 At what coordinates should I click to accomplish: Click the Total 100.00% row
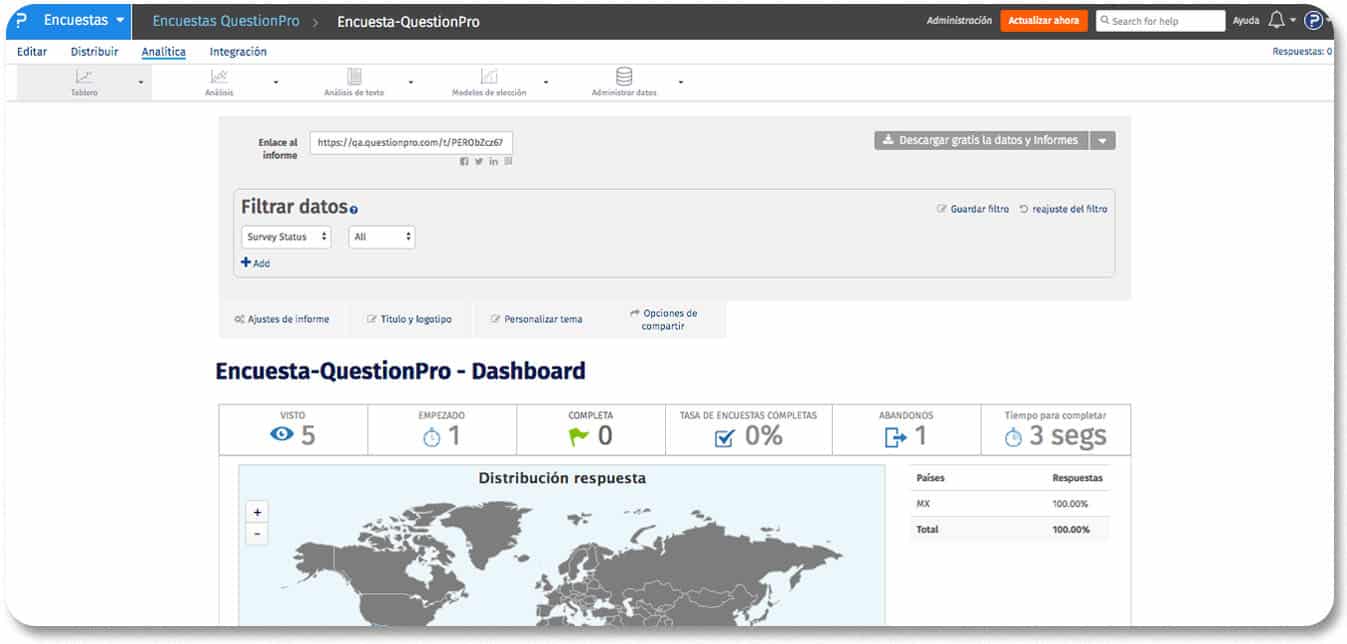(x=1009, y=529)
